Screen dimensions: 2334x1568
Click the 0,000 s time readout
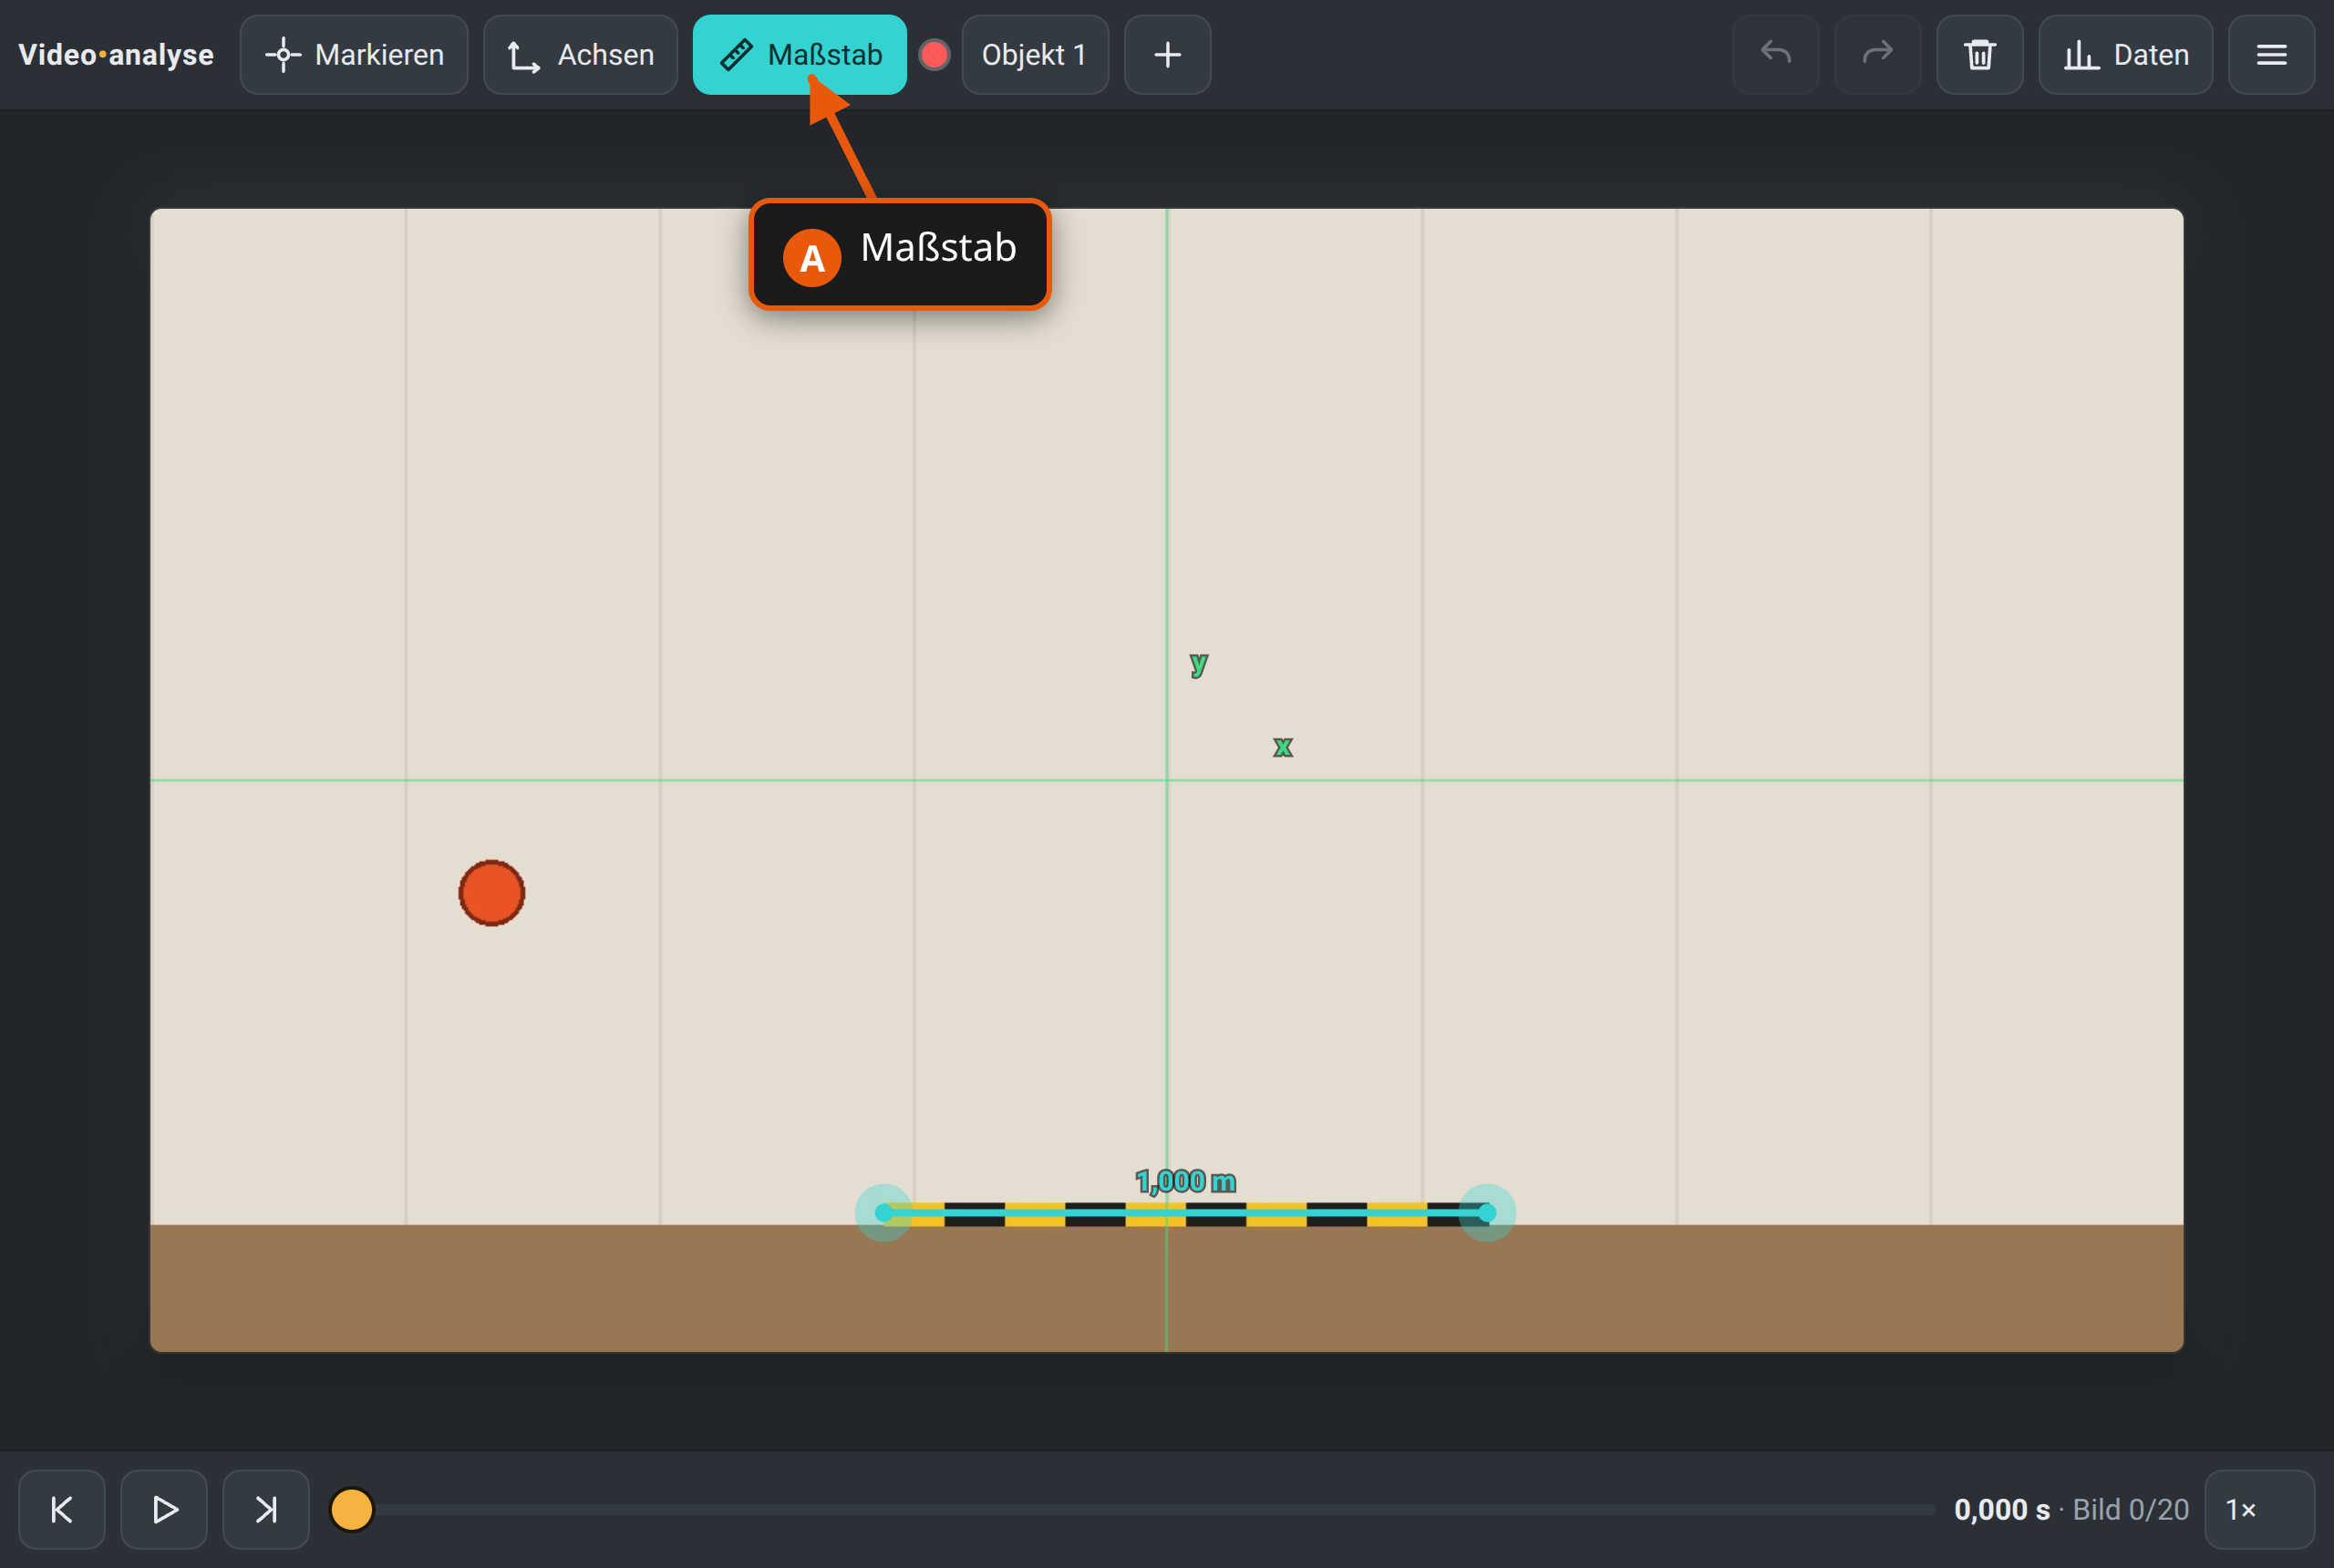2002,1509
